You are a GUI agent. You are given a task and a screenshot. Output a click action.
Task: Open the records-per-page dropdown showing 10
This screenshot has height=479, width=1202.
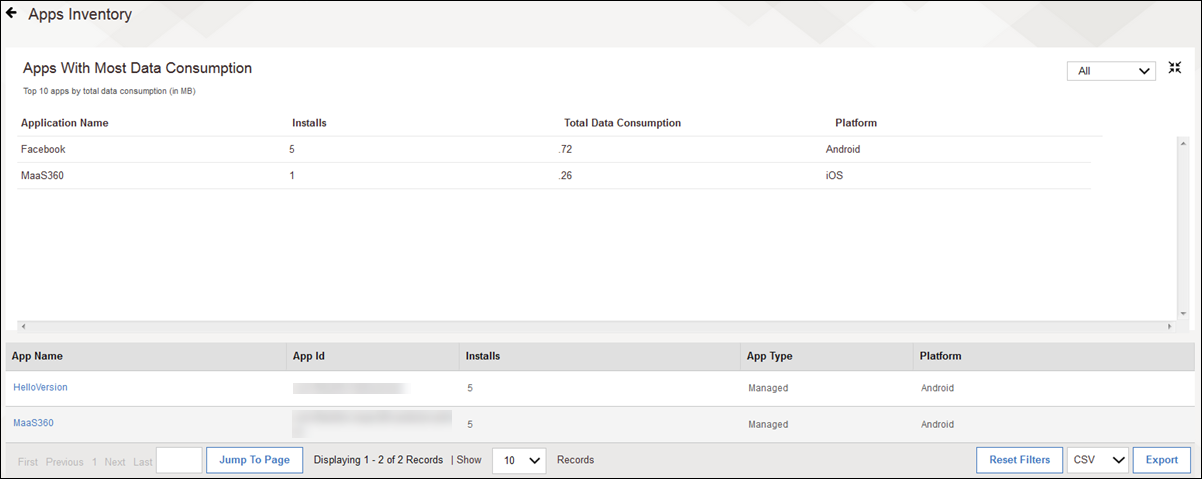pos(519,460)
